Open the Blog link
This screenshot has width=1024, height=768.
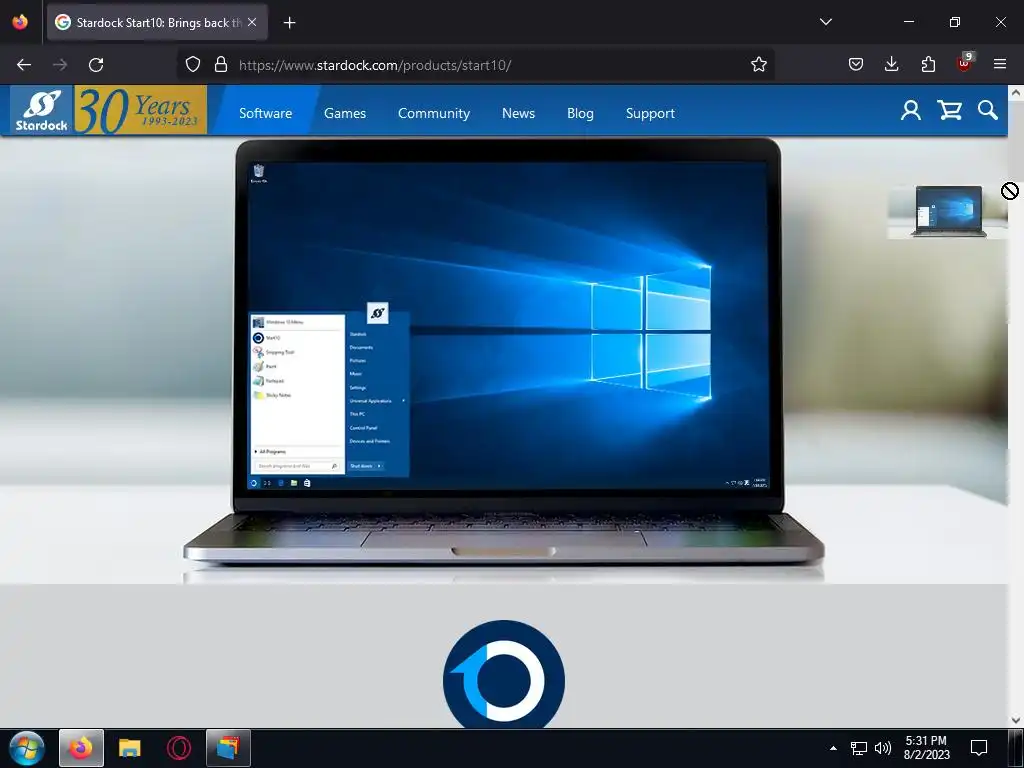580,113
